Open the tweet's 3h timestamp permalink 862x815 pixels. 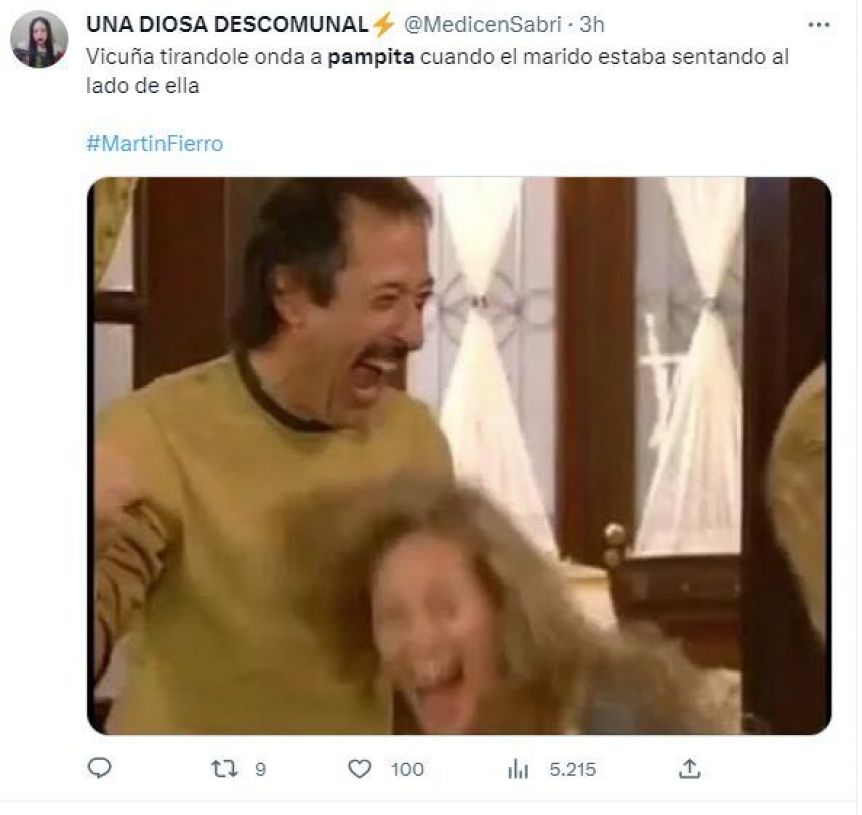point(592,25)
